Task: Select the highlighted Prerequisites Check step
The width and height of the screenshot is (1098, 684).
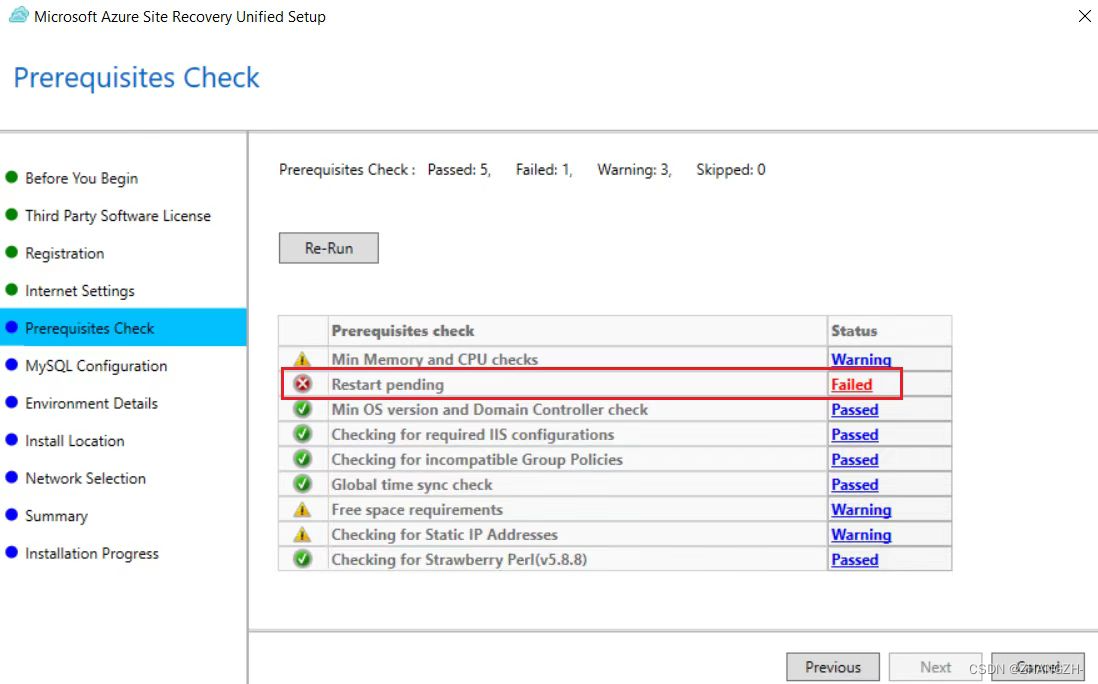Action: point(123,328)
